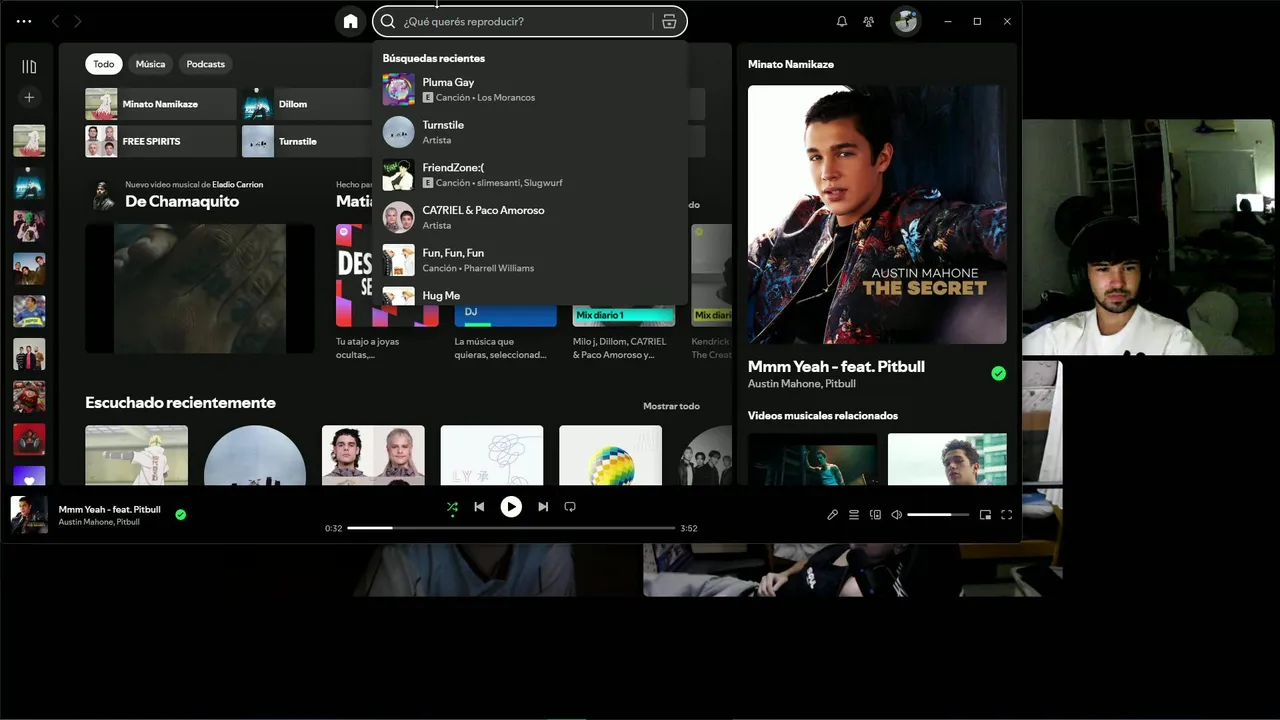Open Austin Mahone The Secret album cover

[x=877, y=214]
